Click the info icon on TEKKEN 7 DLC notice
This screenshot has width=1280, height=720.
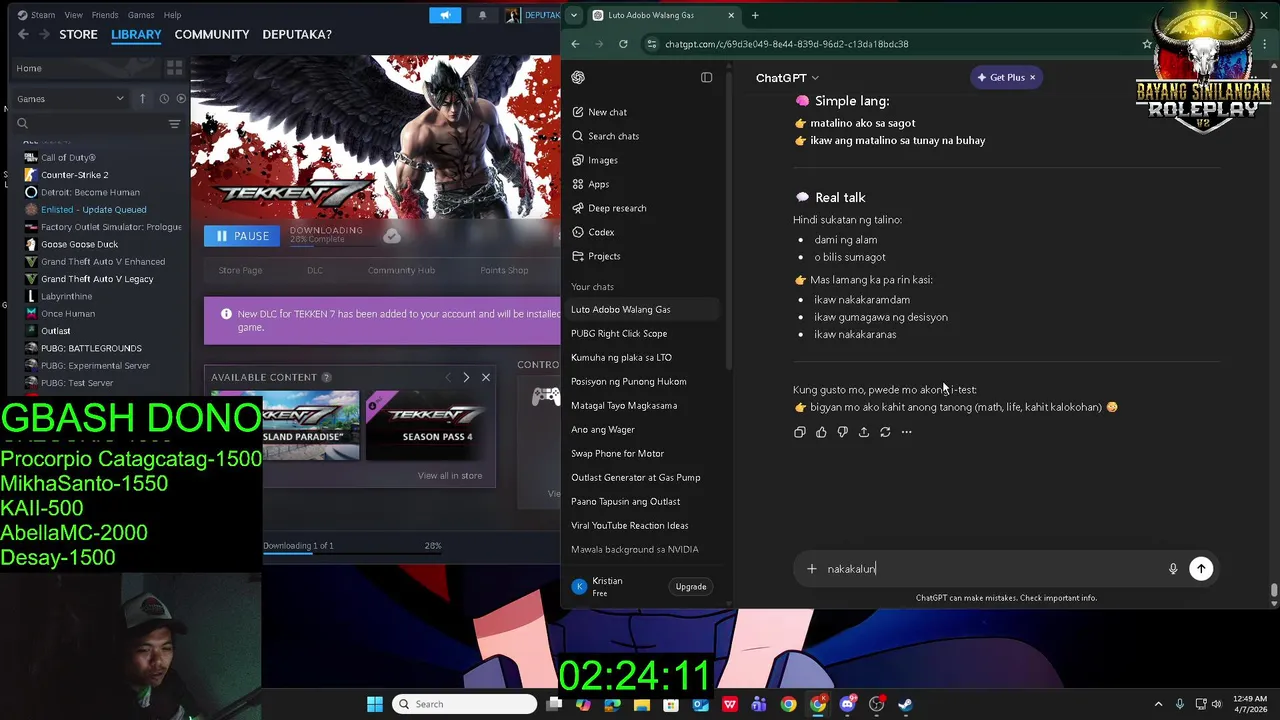point(226,314)
